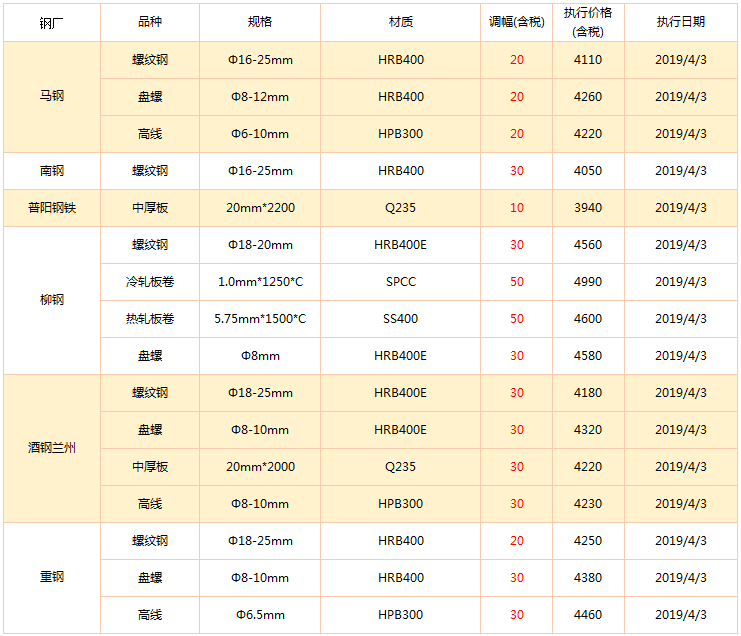The height and width of the screenshot is (636, 741).
Task: Click the spec 20mm*2200 cell
Action: coord(260,208)
